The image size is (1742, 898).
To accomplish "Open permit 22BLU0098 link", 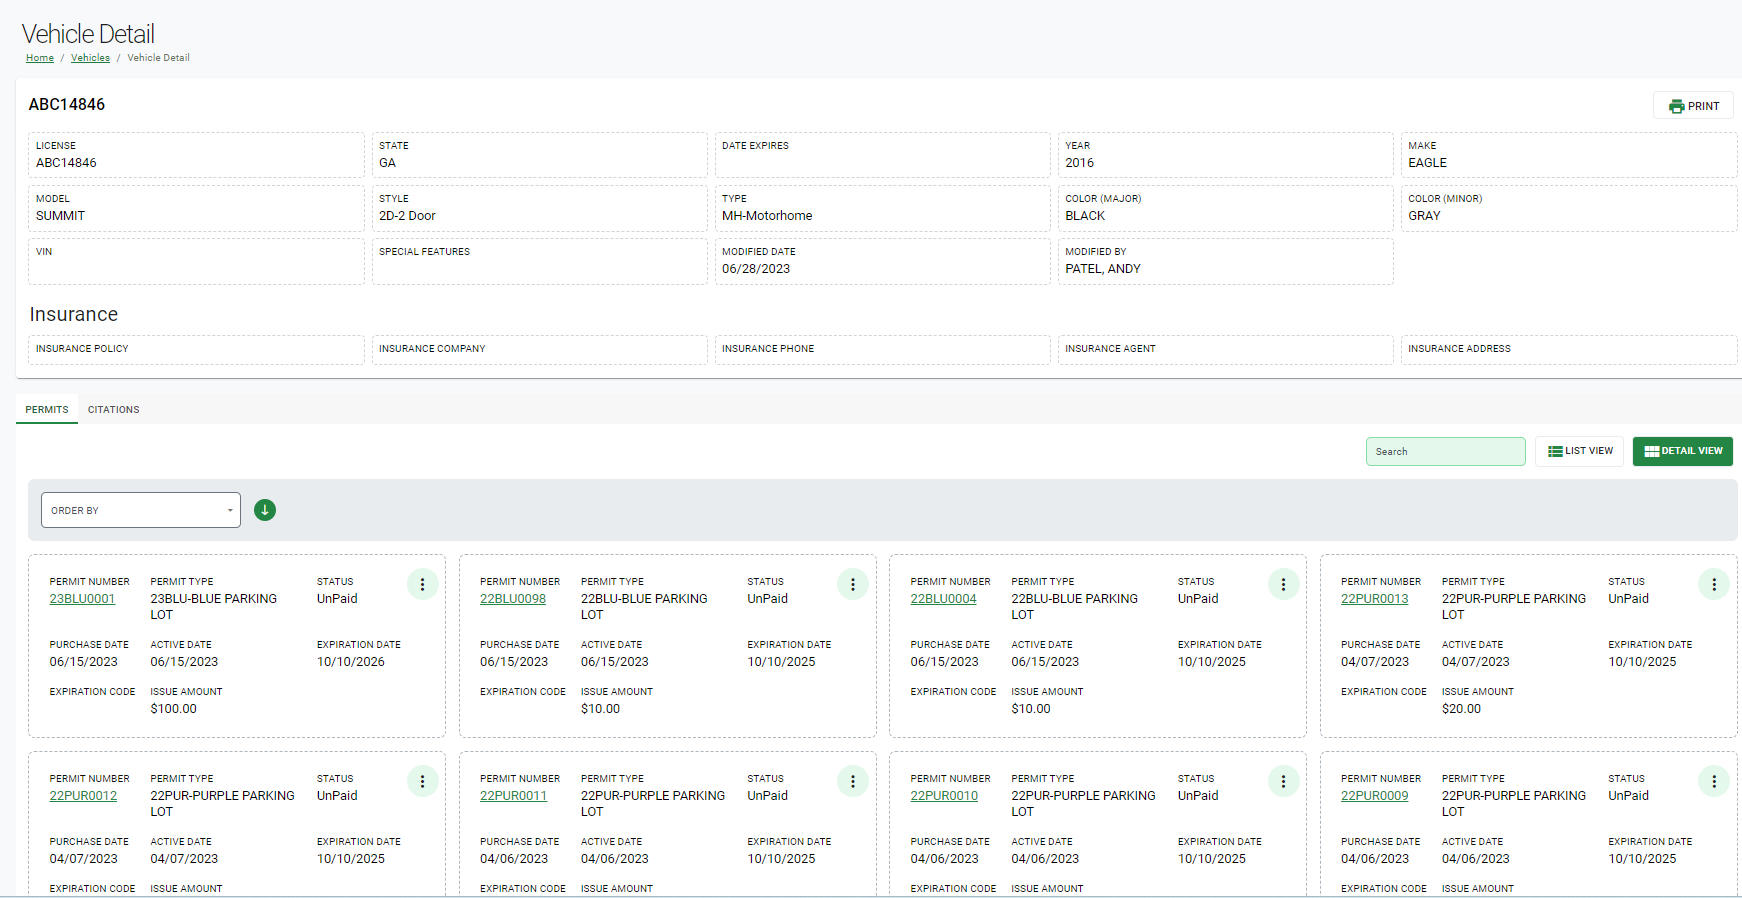I will [513, 599].
